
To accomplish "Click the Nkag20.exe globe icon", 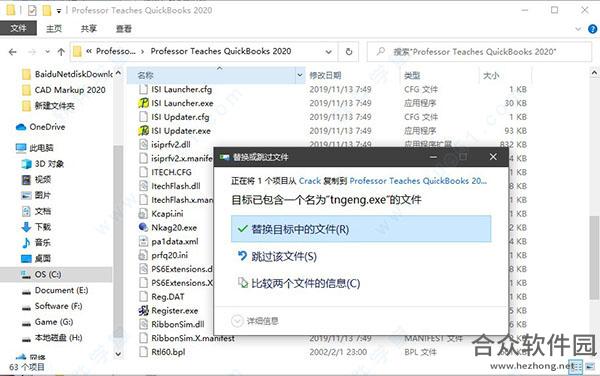I will (x=143, y=227).
